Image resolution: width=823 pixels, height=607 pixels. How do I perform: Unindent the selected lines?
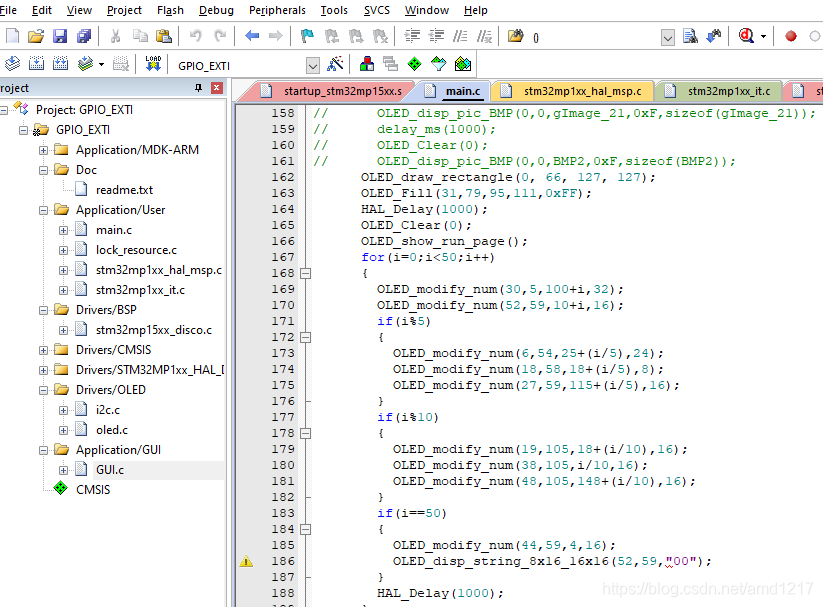coord(436,36)
